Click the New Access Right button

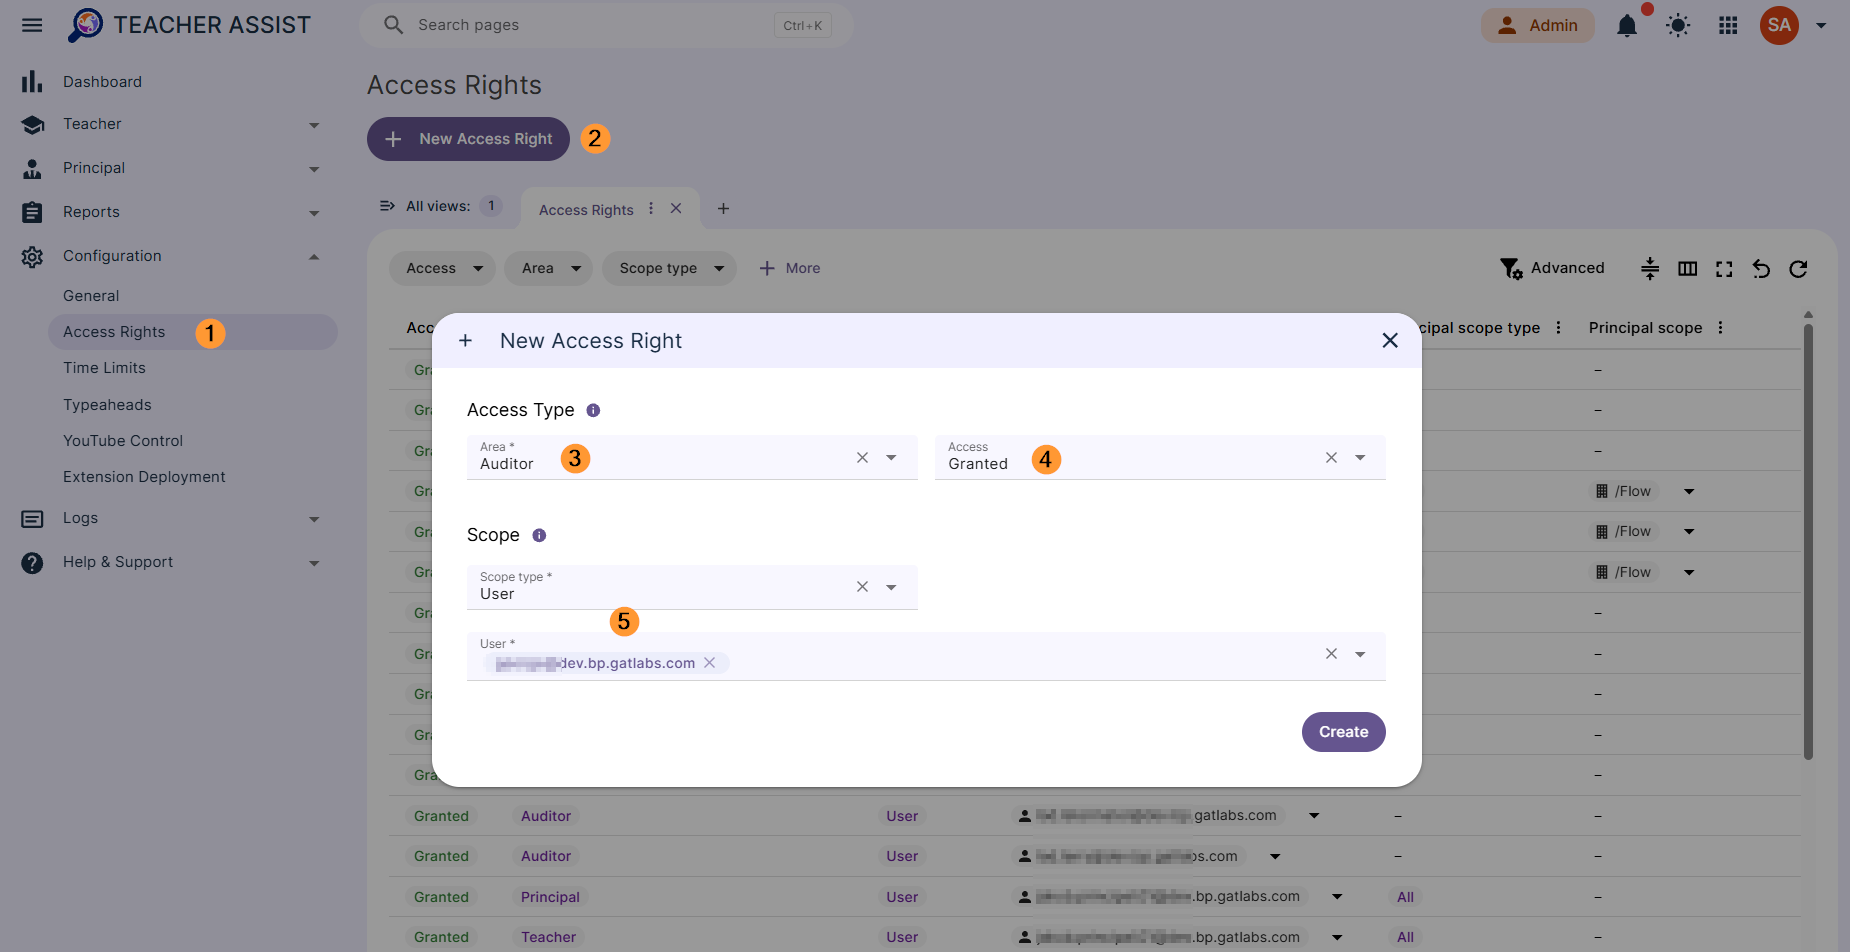coord(468,139)
